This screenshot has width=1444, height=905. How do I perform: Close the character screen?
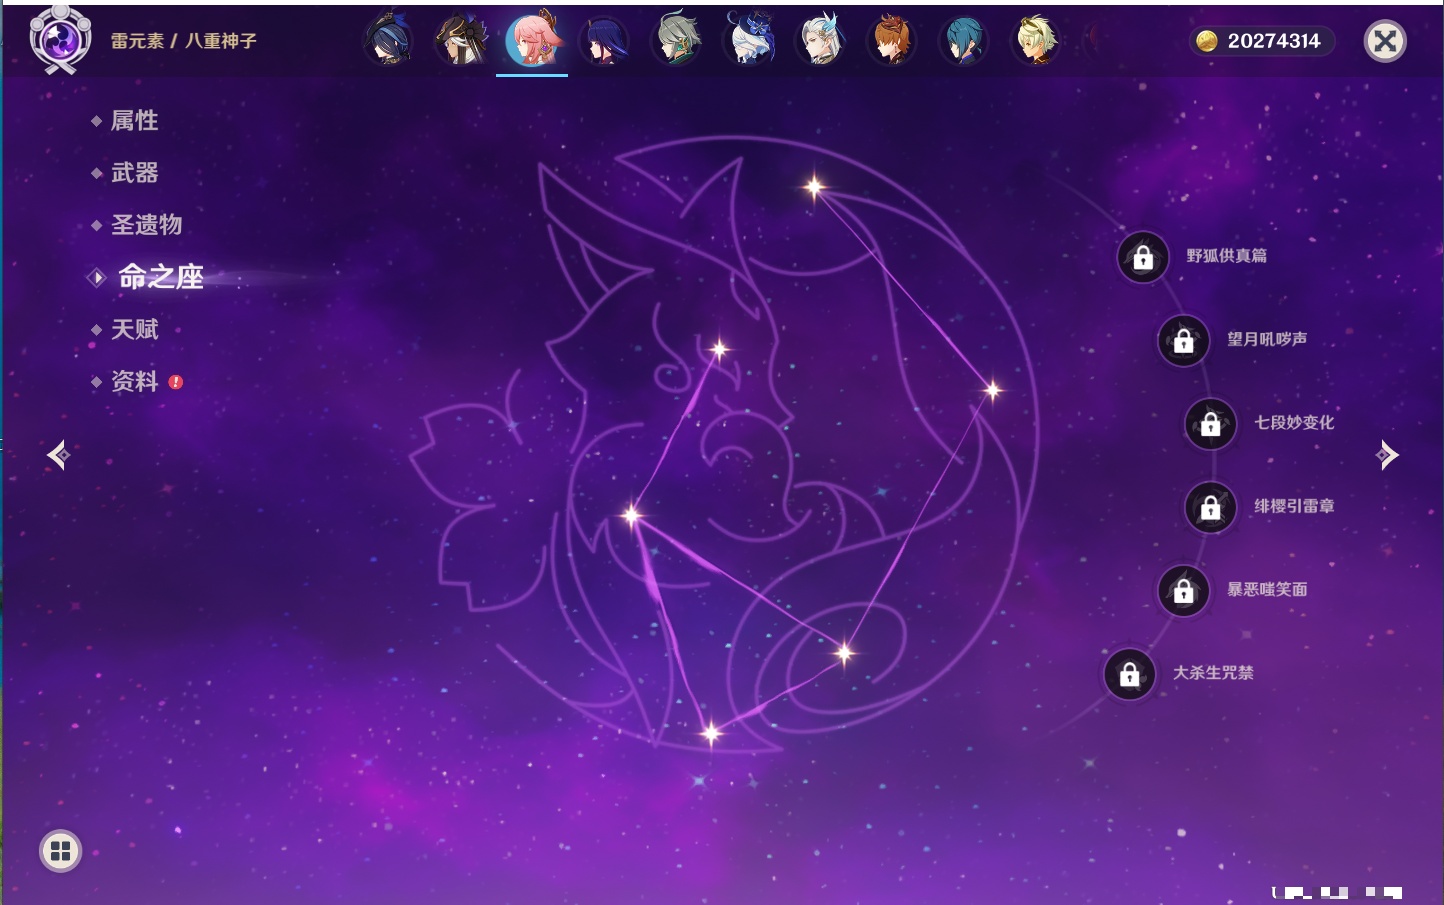point(1385,41)
